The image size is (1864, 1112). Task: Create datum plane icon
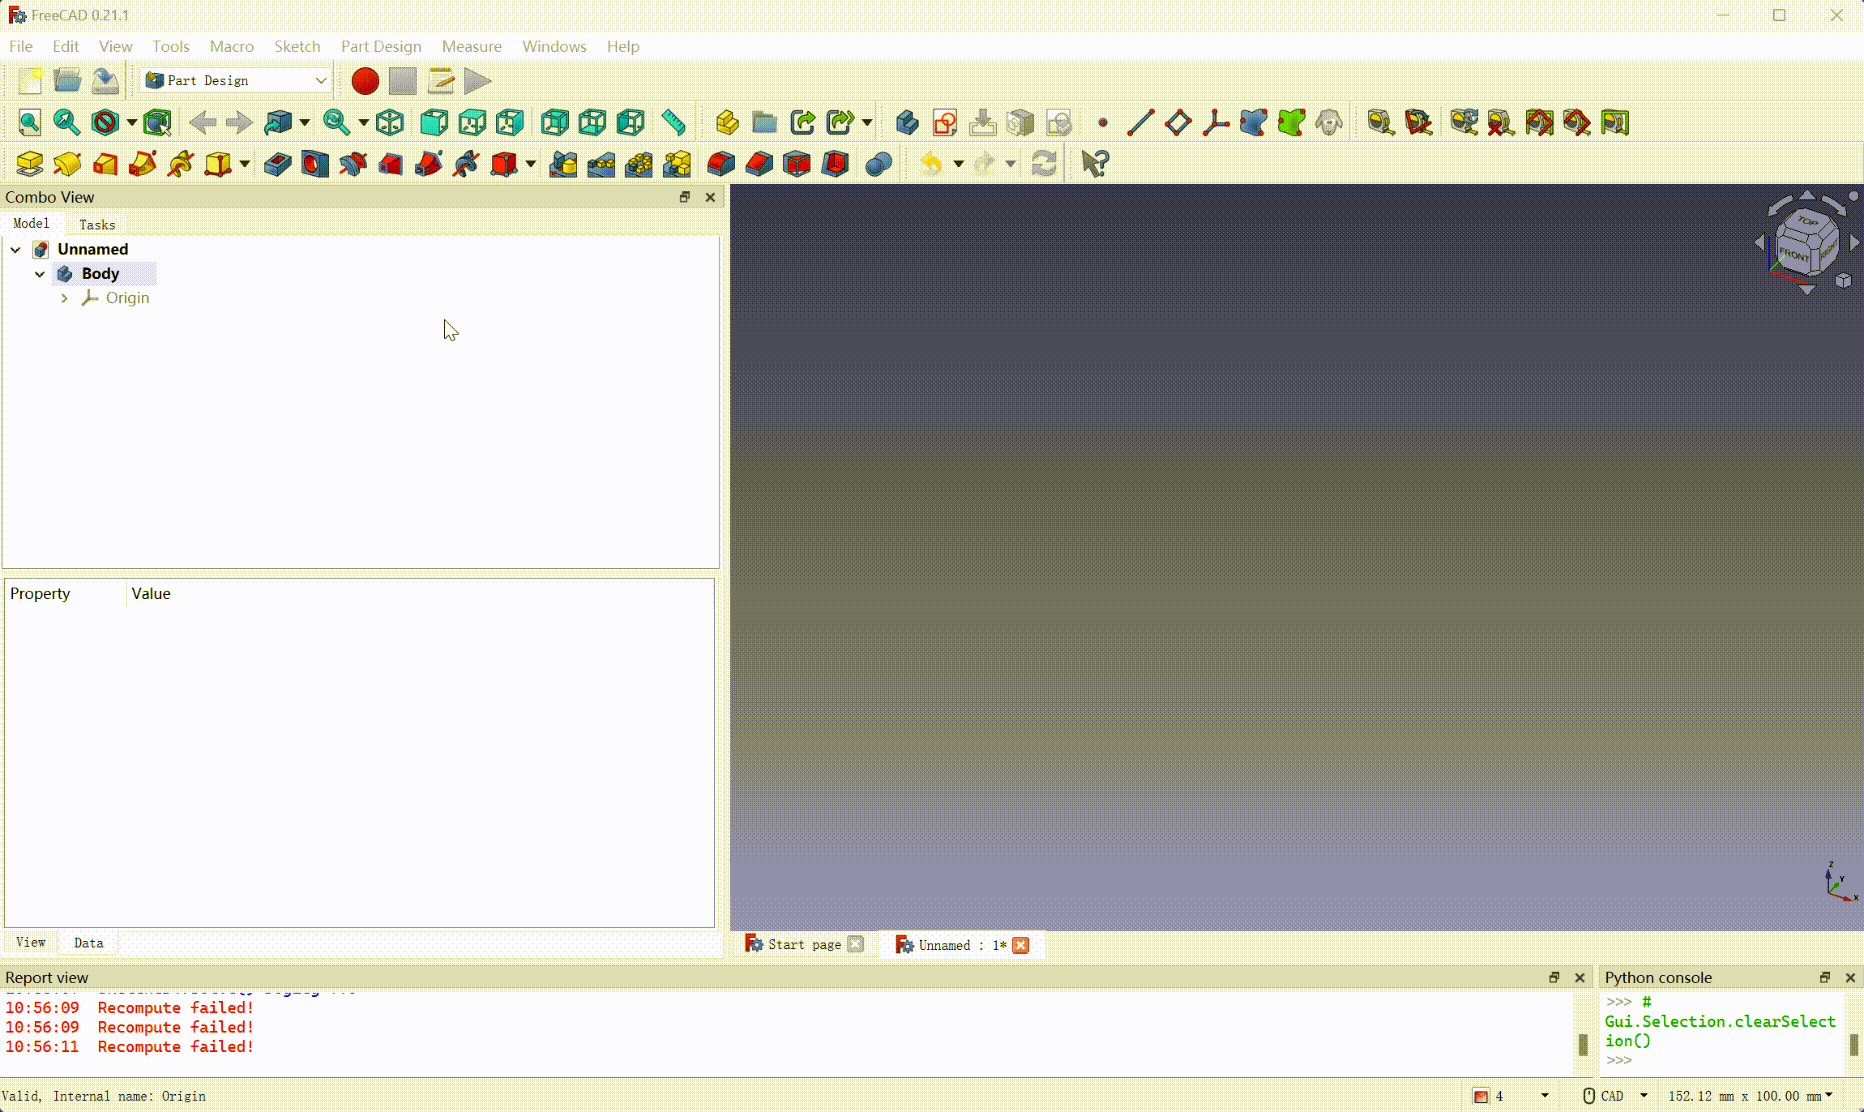pyautogui.click(x=1178, y=123)
